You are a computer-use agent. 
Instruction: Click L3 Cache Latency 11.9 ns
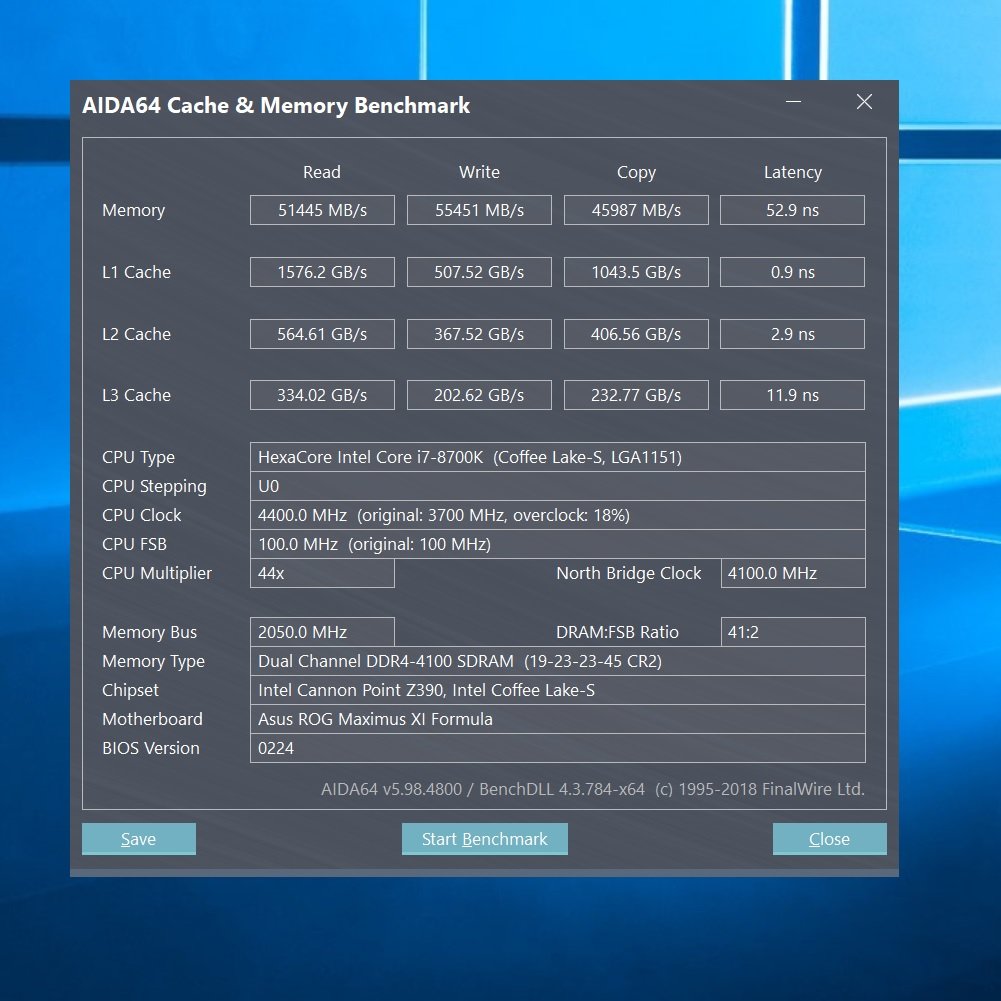[792, 395]
